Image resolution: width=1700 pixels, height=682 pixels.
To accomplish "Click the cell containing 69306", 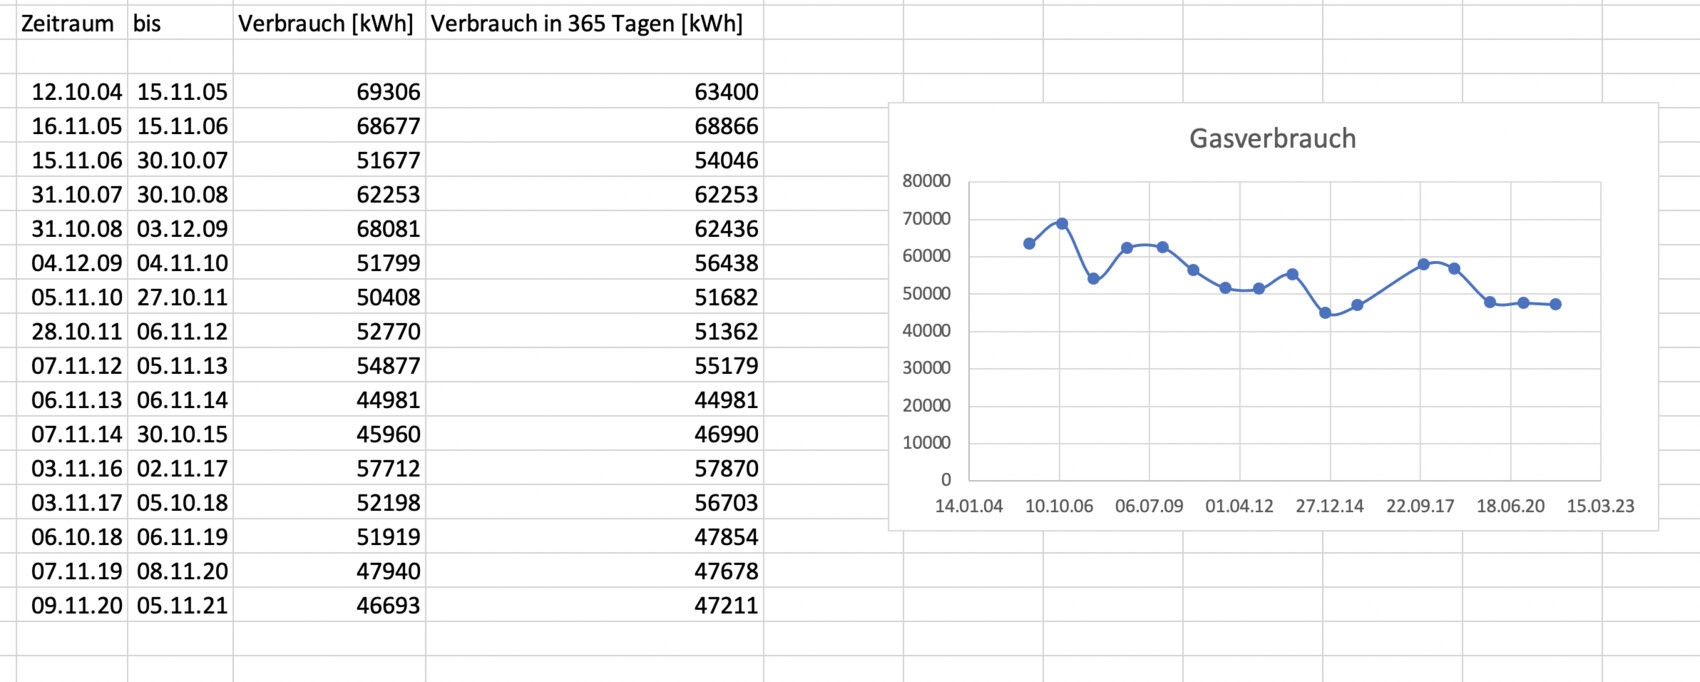I will [388, 92].
